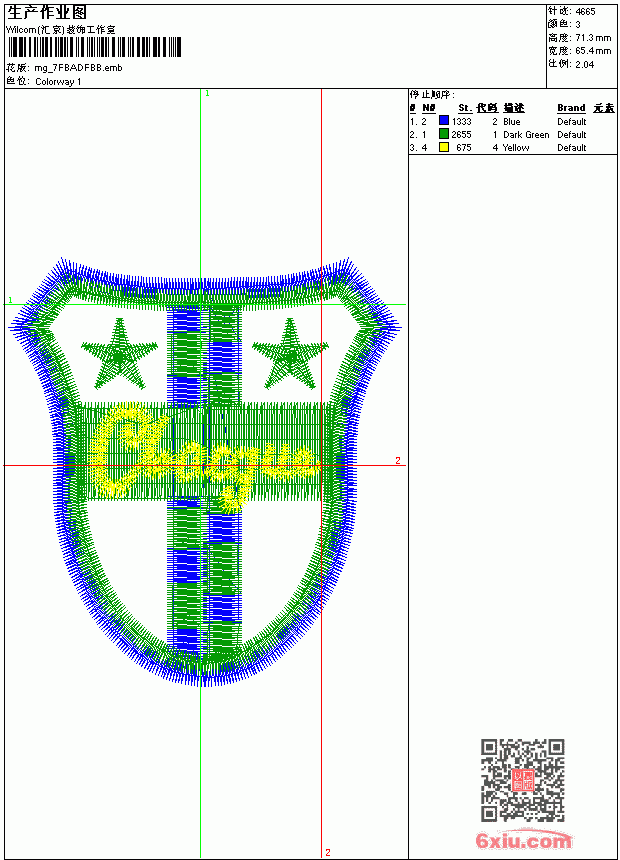Click the Wilcom studio name line

(x=61, y=30)
